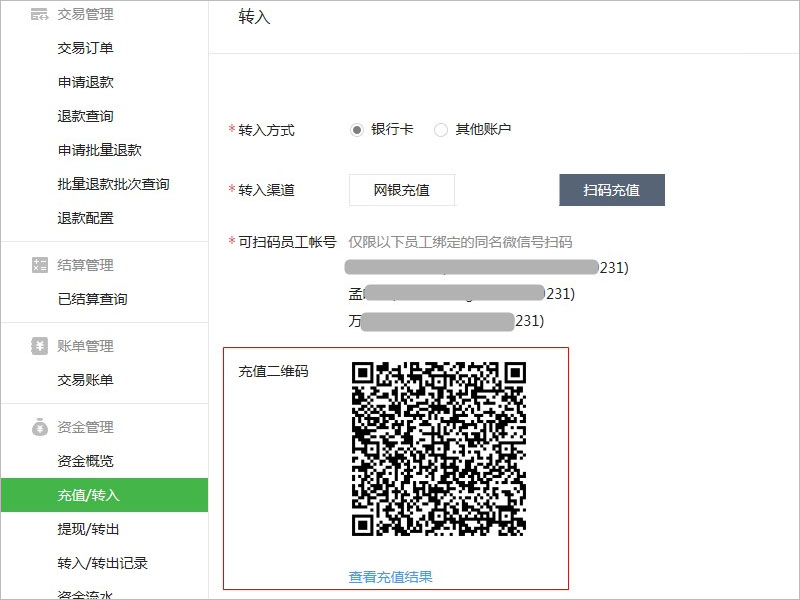Select the 其他账户 radio button
The height and width of the screenshot is (600, 800).
point(441,130)
